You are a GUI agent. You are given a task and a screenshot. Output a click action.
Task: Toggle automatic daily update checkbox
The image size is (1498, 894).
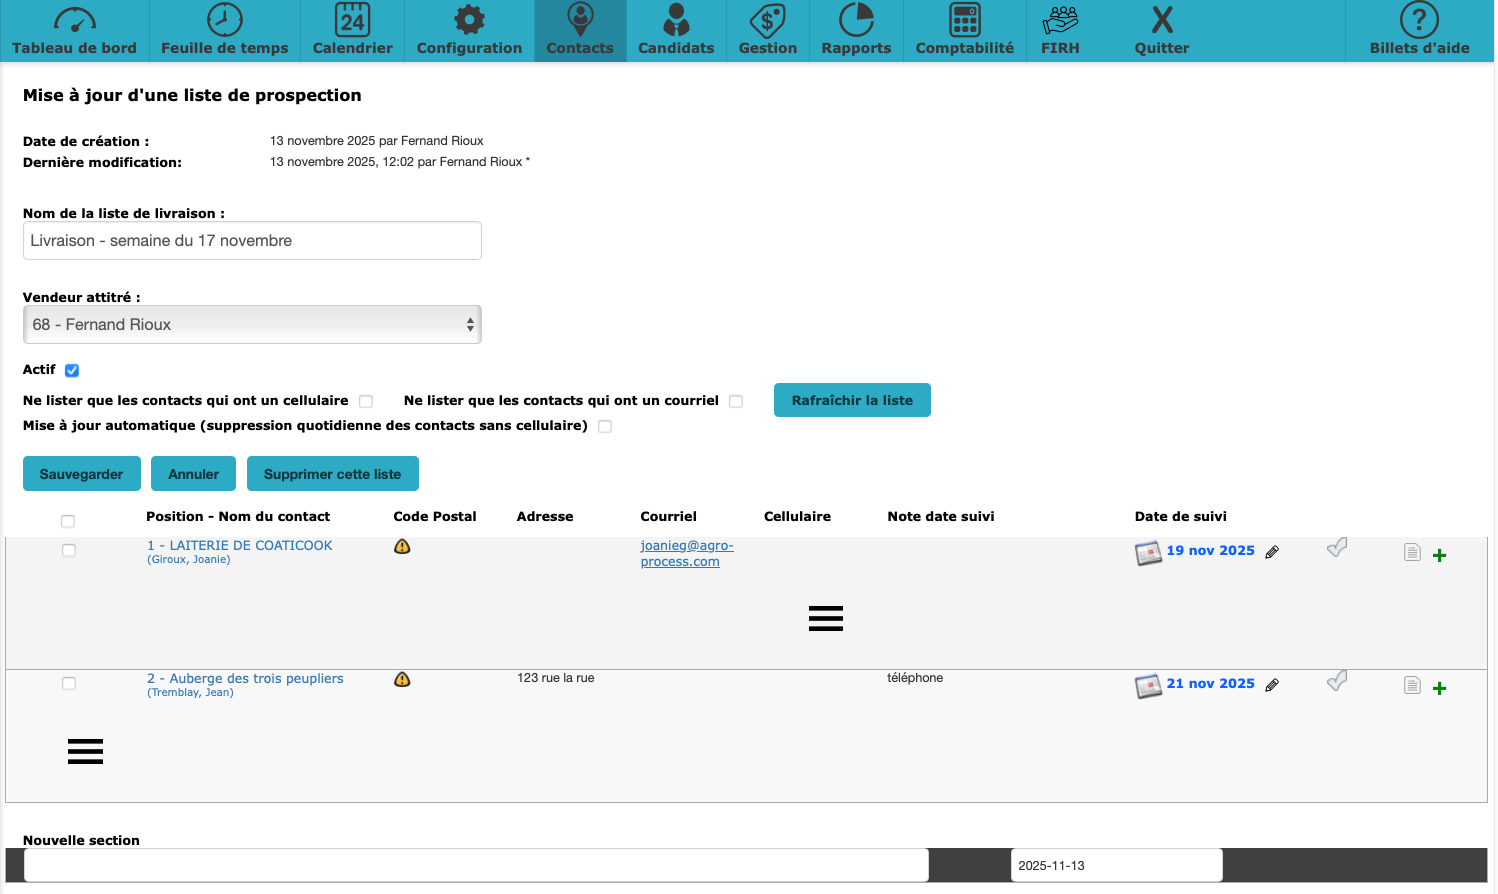click(605, 427)
